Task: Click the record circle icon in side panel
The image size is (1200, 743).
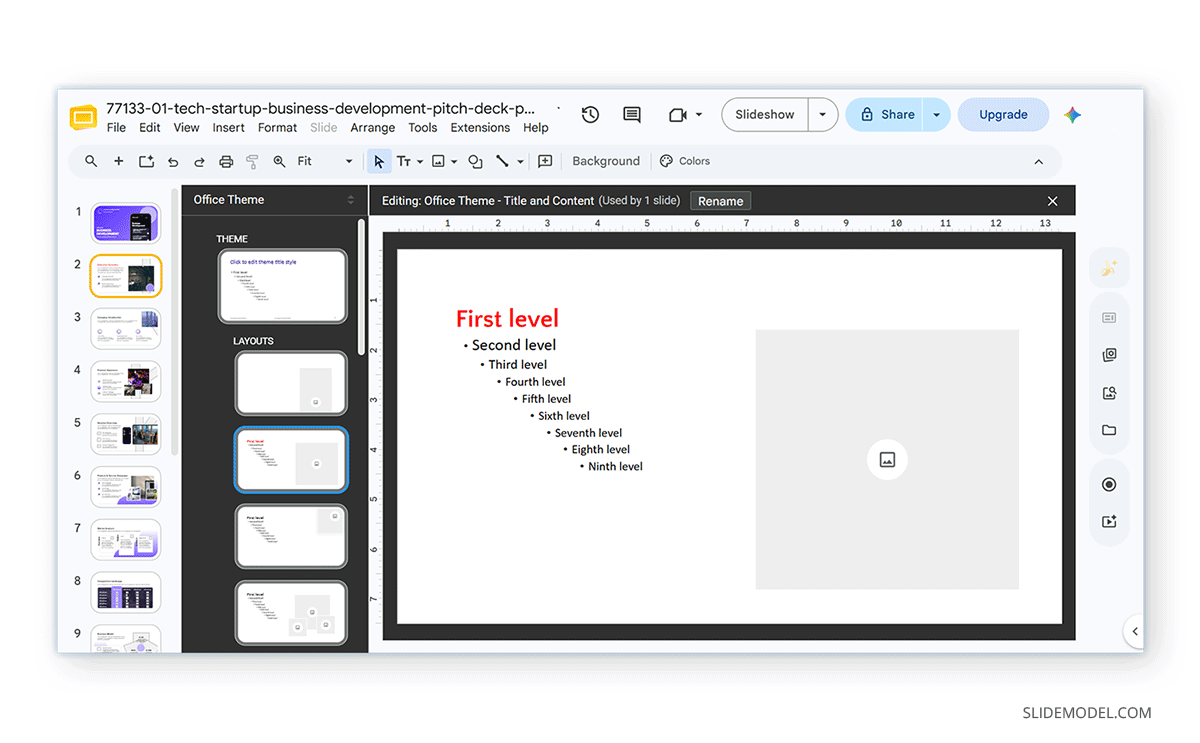Action: pos(1109,484)
